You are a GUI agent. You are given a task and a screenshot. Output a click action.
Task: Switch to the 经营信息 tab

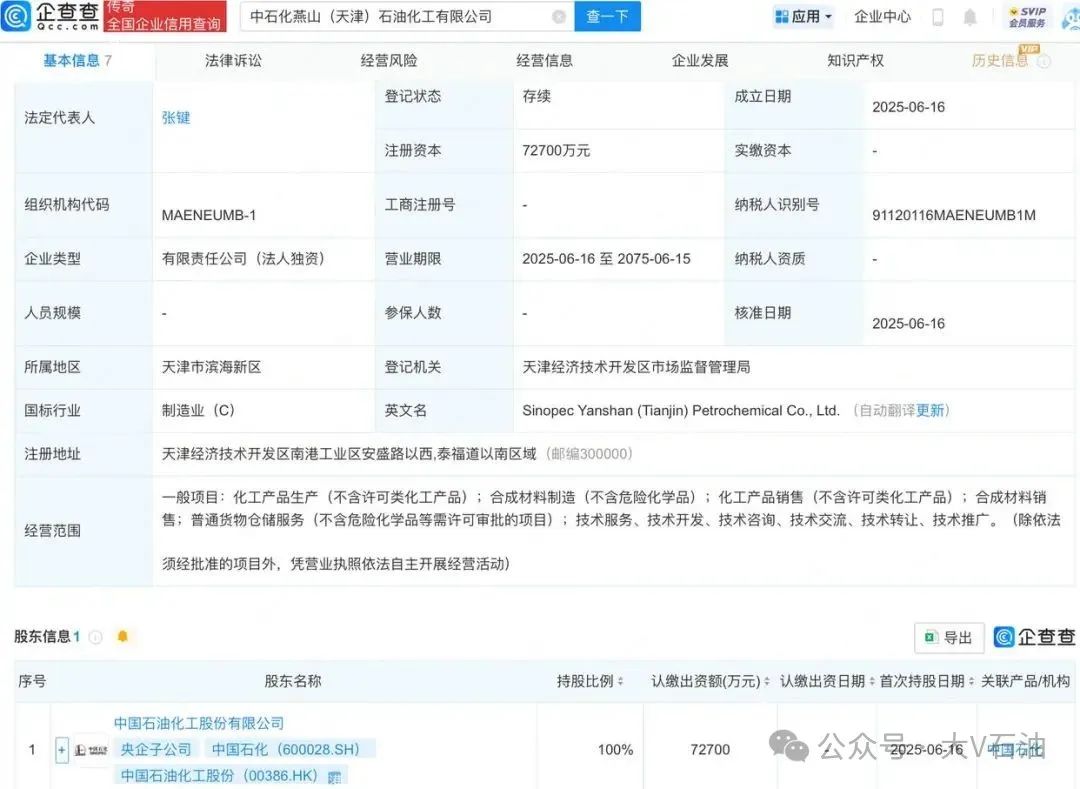545,61
